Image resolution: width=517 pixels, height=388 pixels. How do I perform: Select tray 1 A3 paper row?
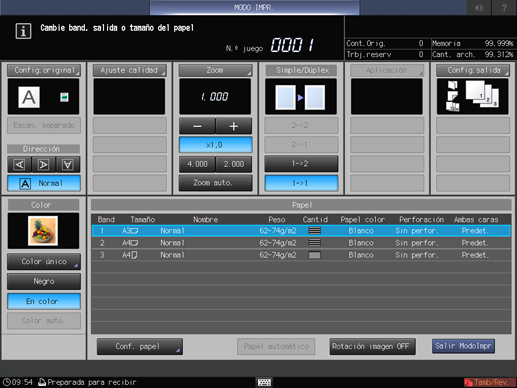[x=301, y=231]
